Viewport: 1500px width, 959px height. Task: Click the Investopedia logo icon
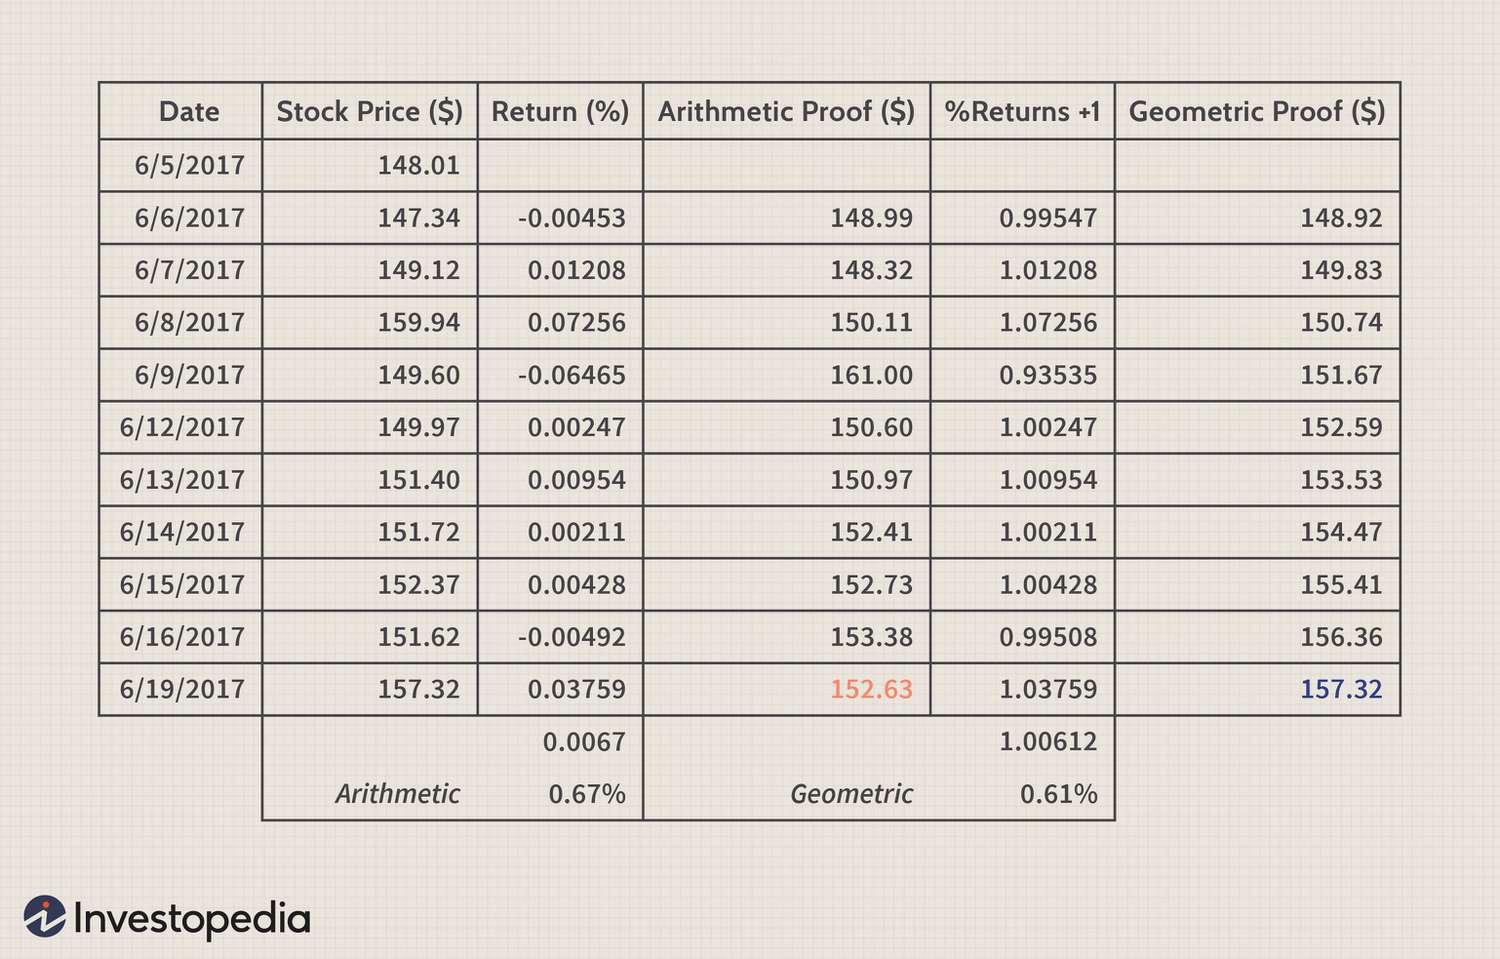pos(45,916)
